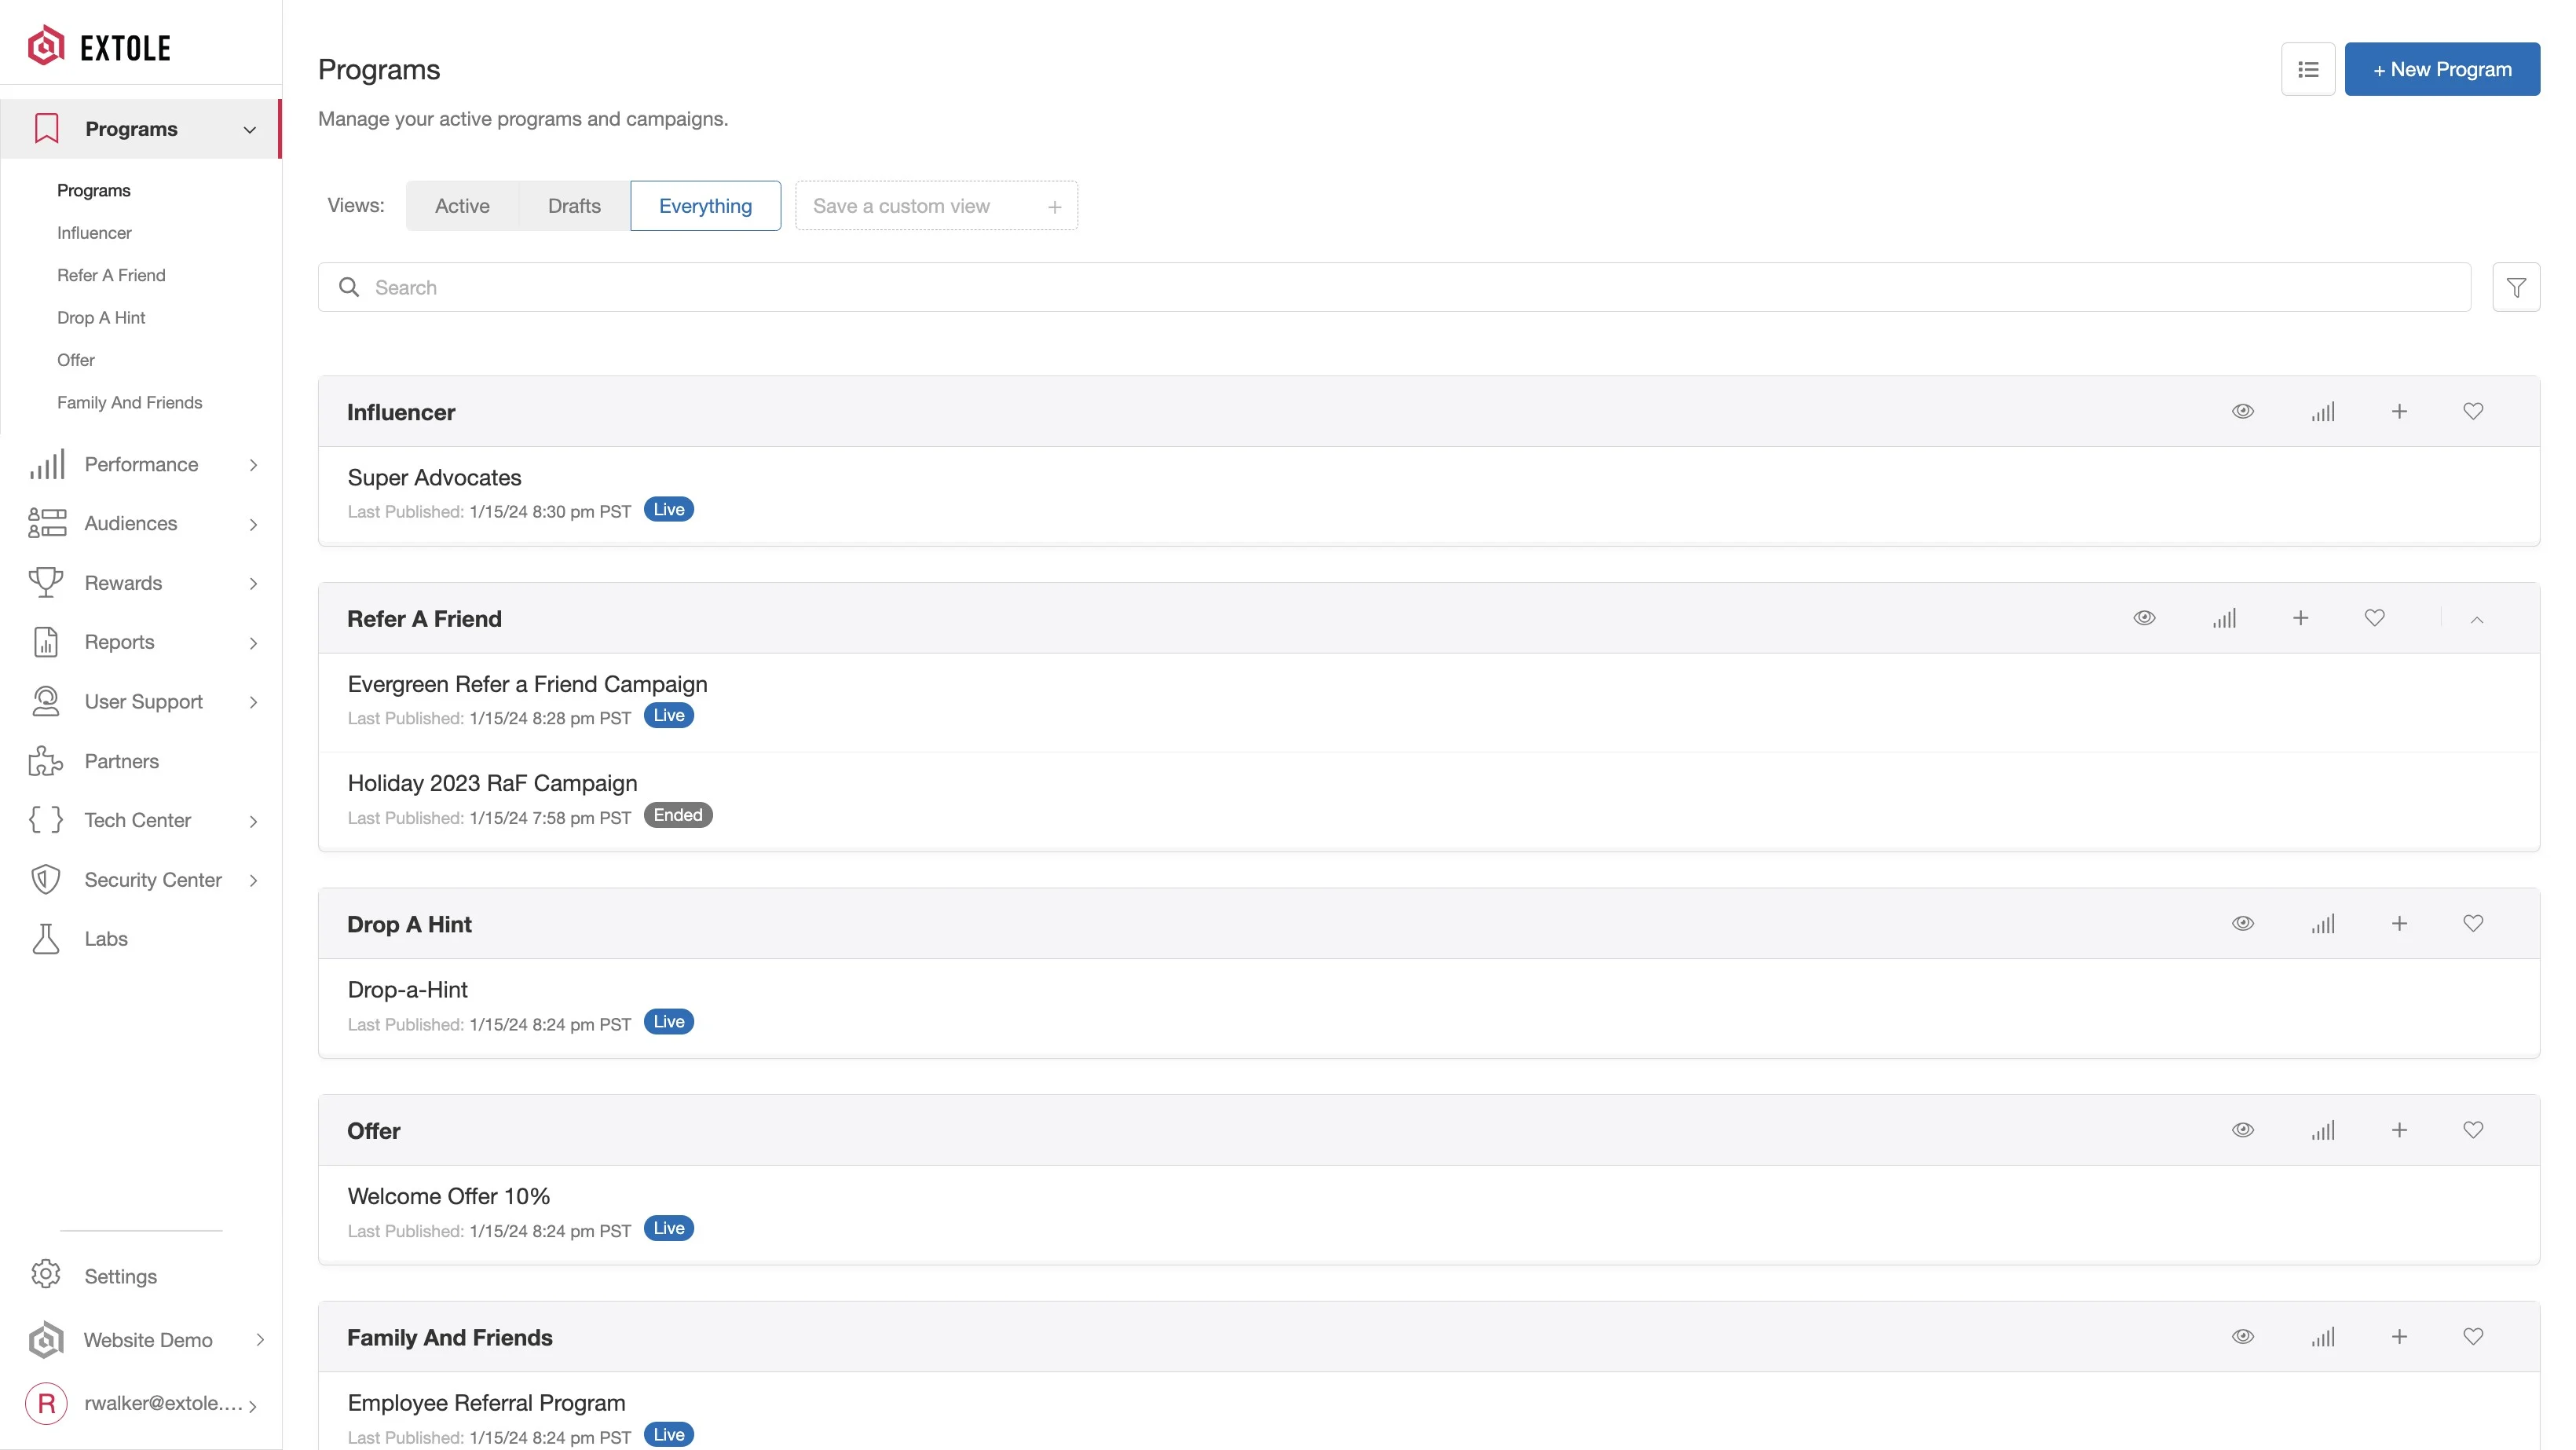2576x1450 pixels.
Task: Toggle the list view icon button
Action: [2307, 69]
